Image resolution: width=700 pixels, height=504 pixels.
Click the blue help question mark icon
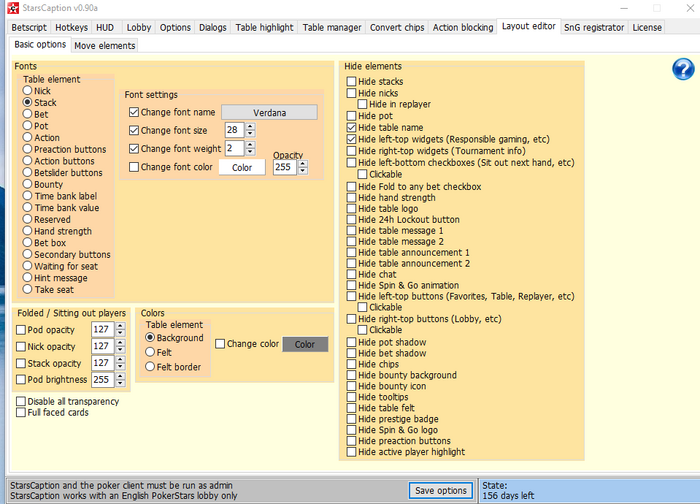point(684,69)
